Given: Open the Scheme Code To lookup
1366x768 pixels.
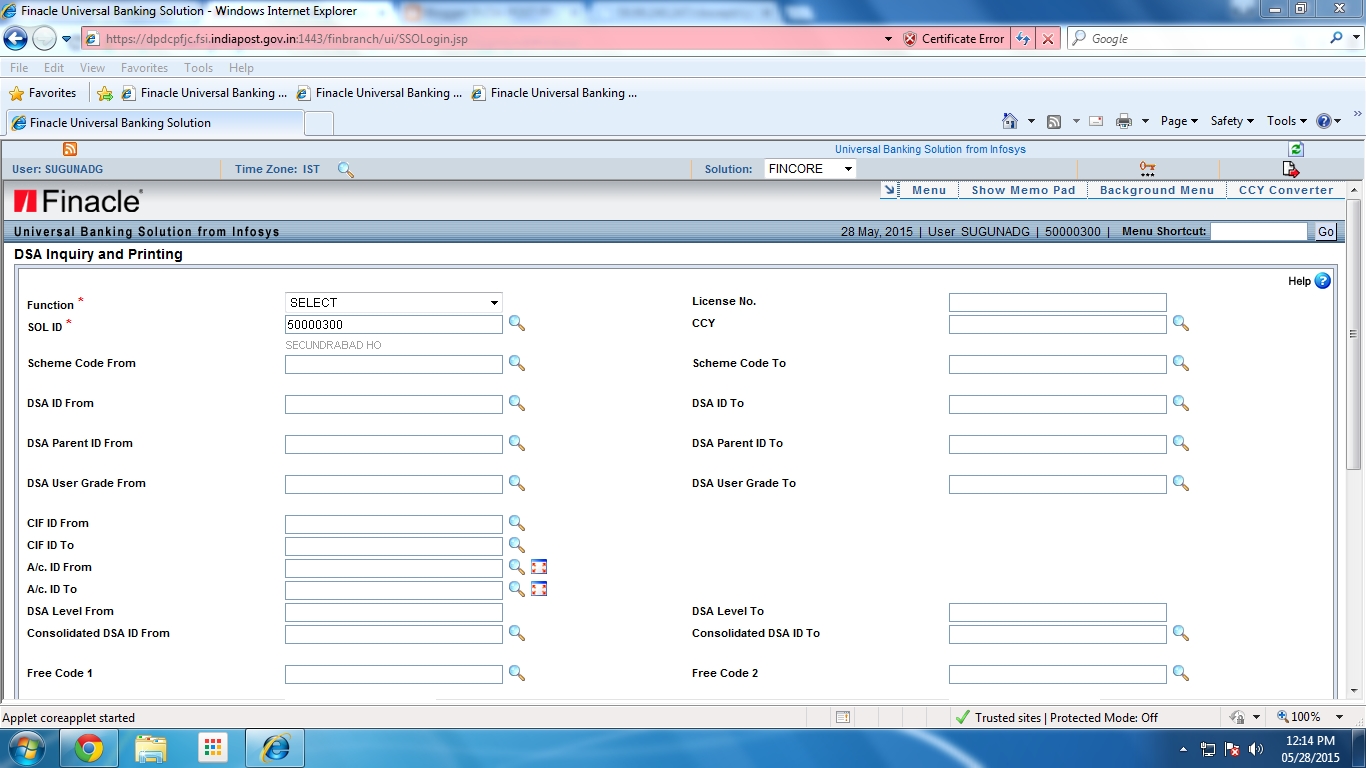Looking at the screenshot, I should point(1181,364).
